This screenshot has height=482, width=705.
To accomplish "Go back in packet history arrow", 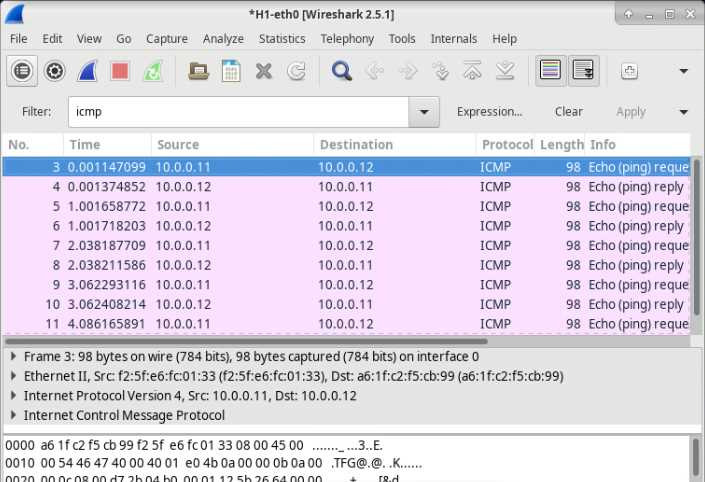I will 375,71.
